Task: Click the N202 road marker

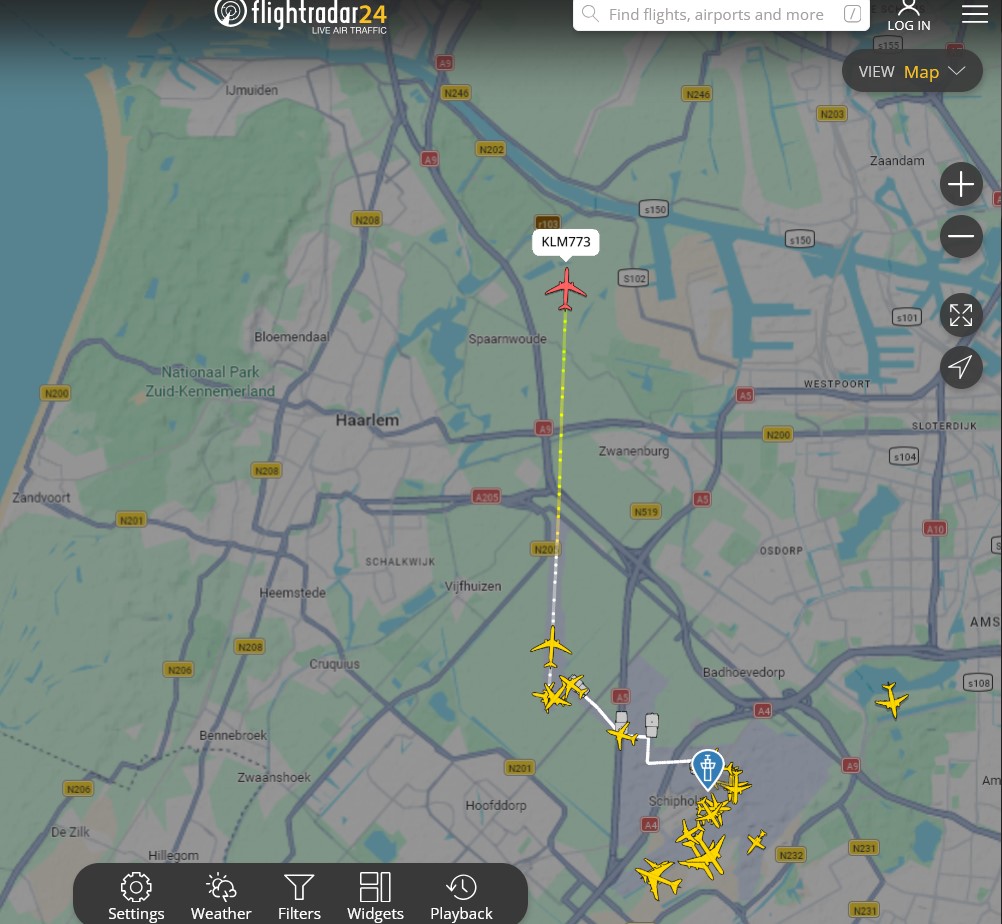Action: (491, 150)
